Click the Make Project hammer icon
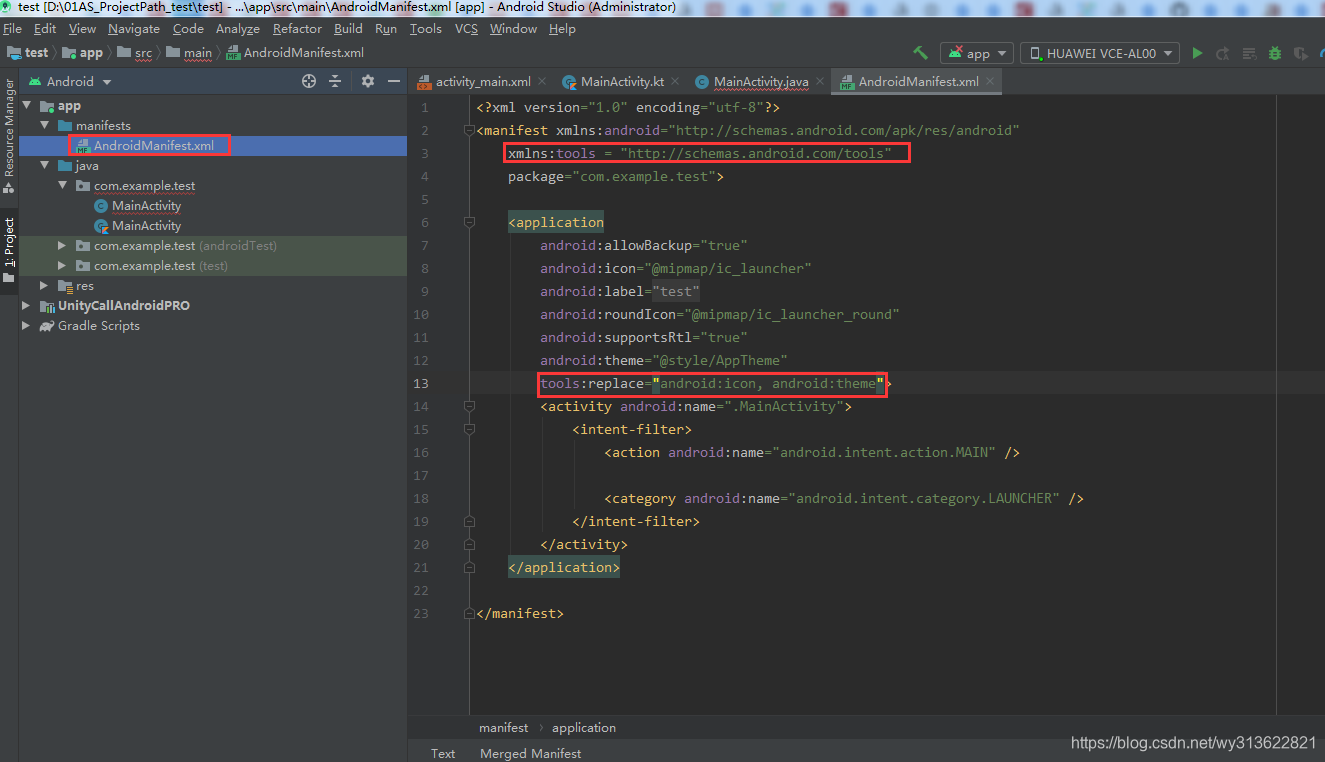 coord(920,53)
